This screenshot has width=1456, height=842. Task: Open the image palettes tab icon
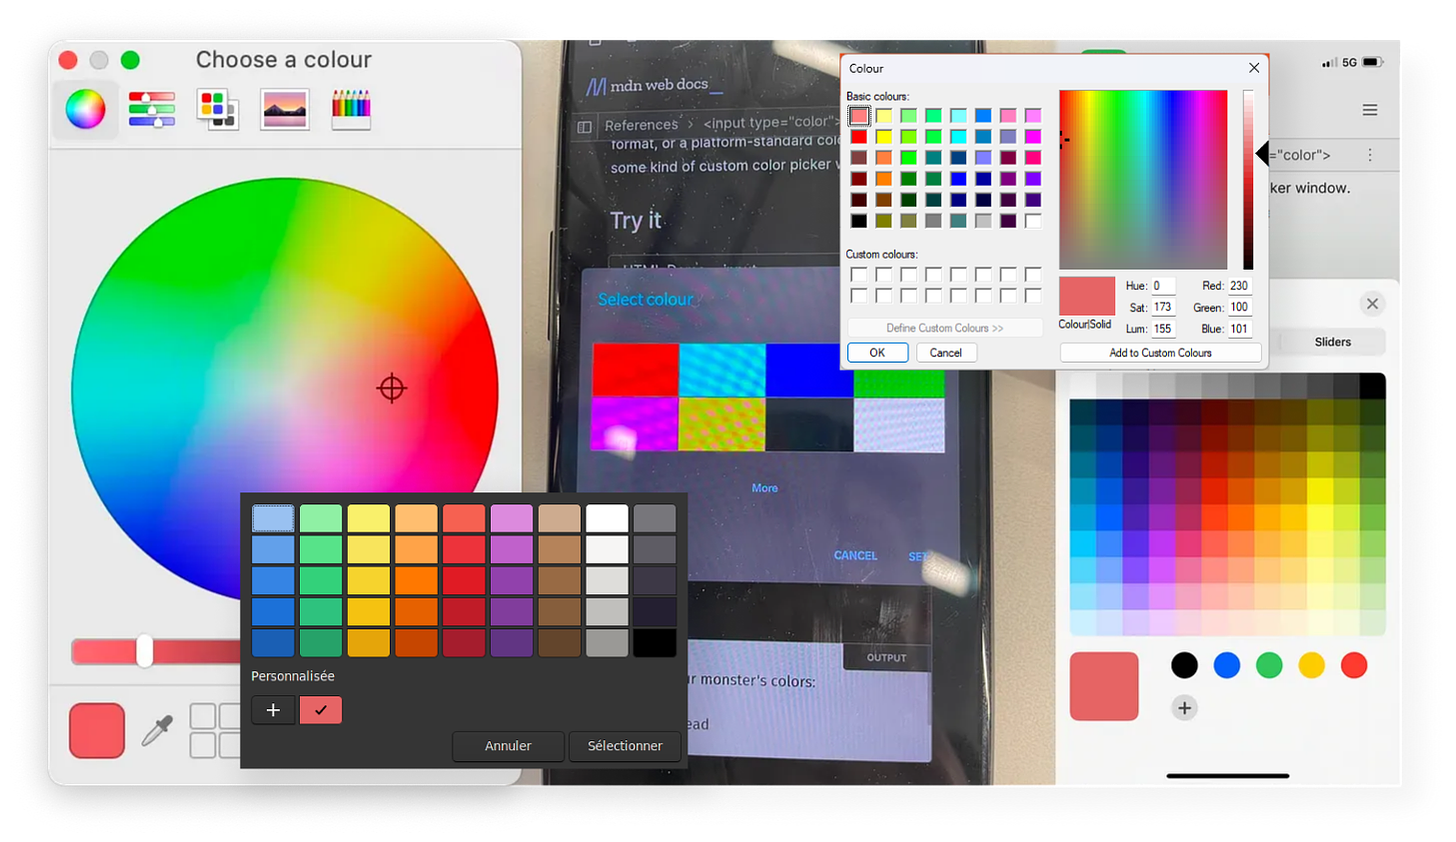[x=285, y=109]
